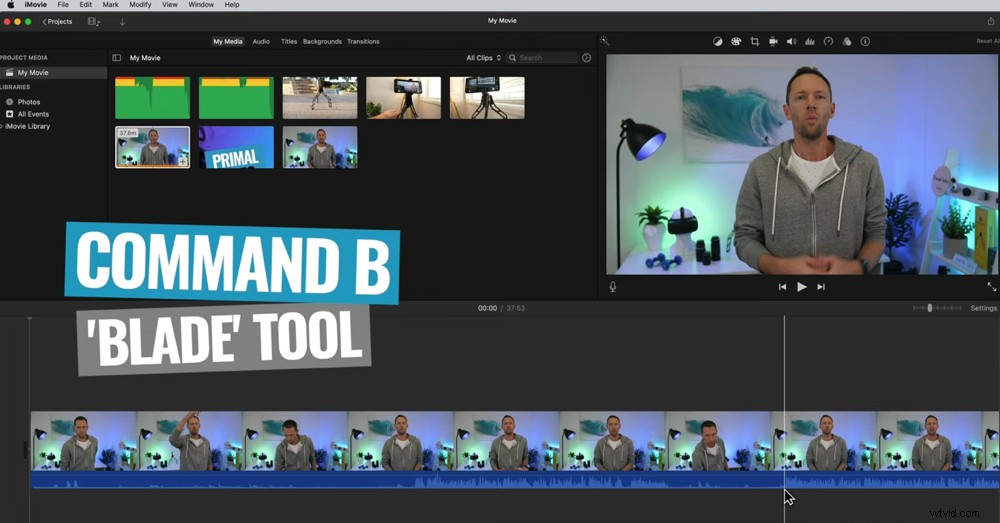Select the PRIMAL title clip thumbnail
The height and width of the screenshot is (523, 1000).
point(236,147)
